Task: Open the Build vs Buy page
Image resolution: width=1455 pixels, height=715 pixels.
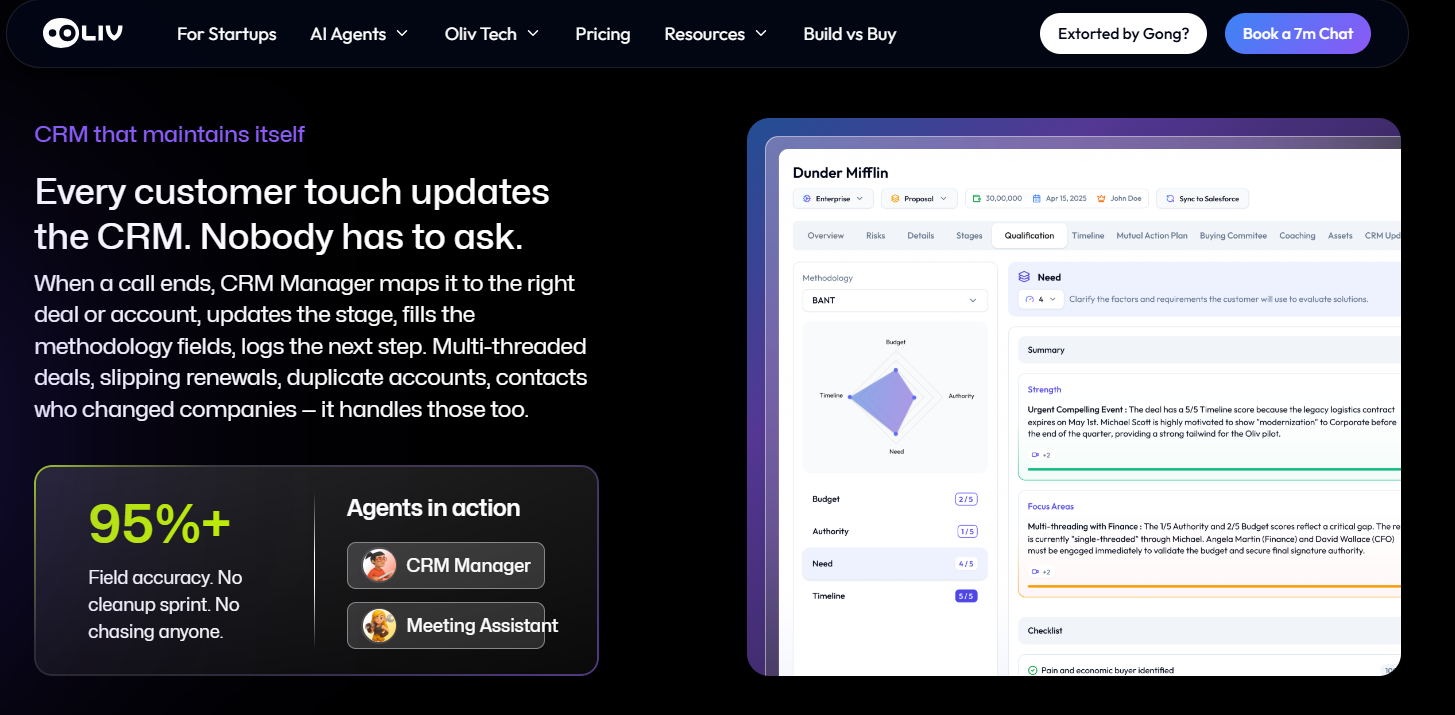Action: [x=850, y=34]
